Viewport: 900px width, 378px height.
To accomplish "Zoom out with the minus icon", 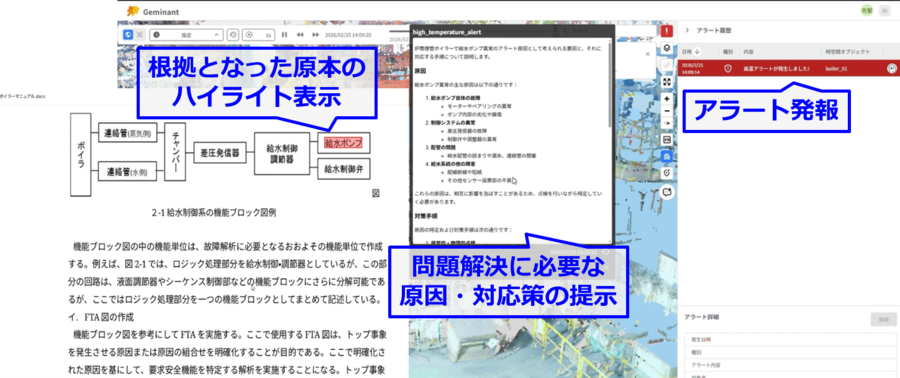I will tap(667, 111).
